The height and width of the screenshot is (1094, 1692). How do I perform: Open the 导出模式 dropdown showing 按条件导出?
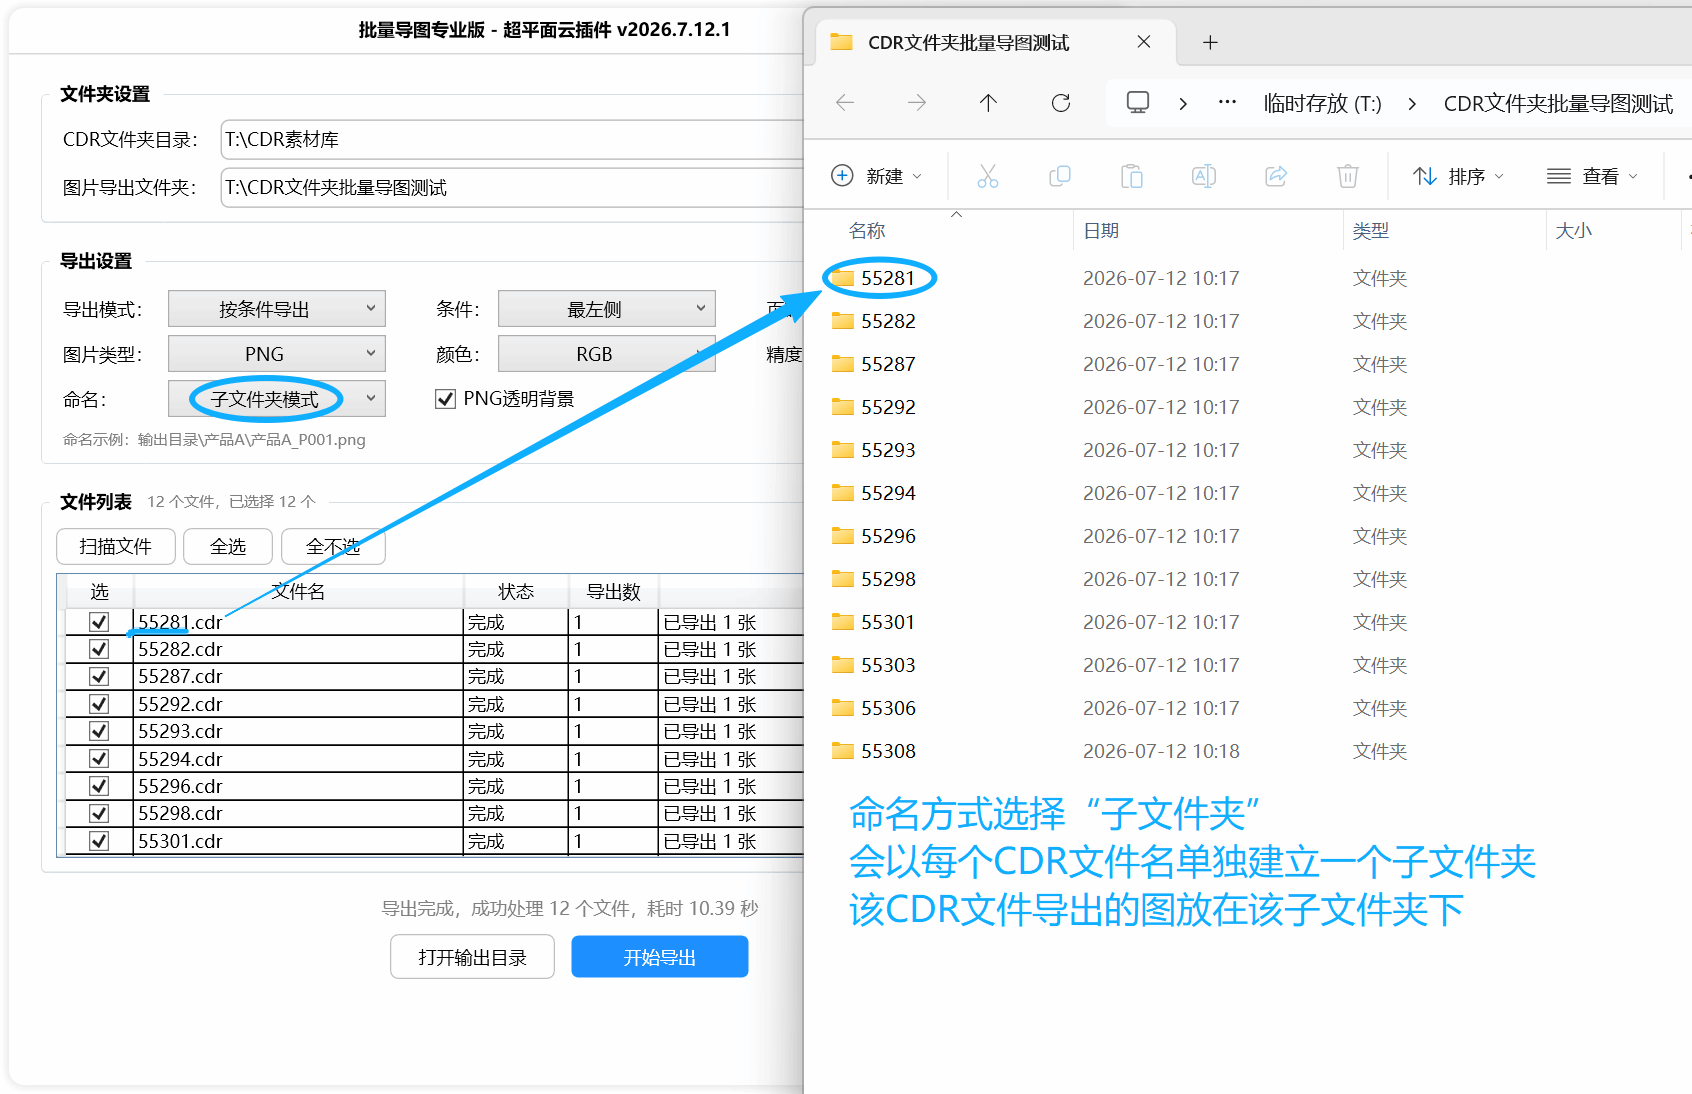(x=277, y=309)
